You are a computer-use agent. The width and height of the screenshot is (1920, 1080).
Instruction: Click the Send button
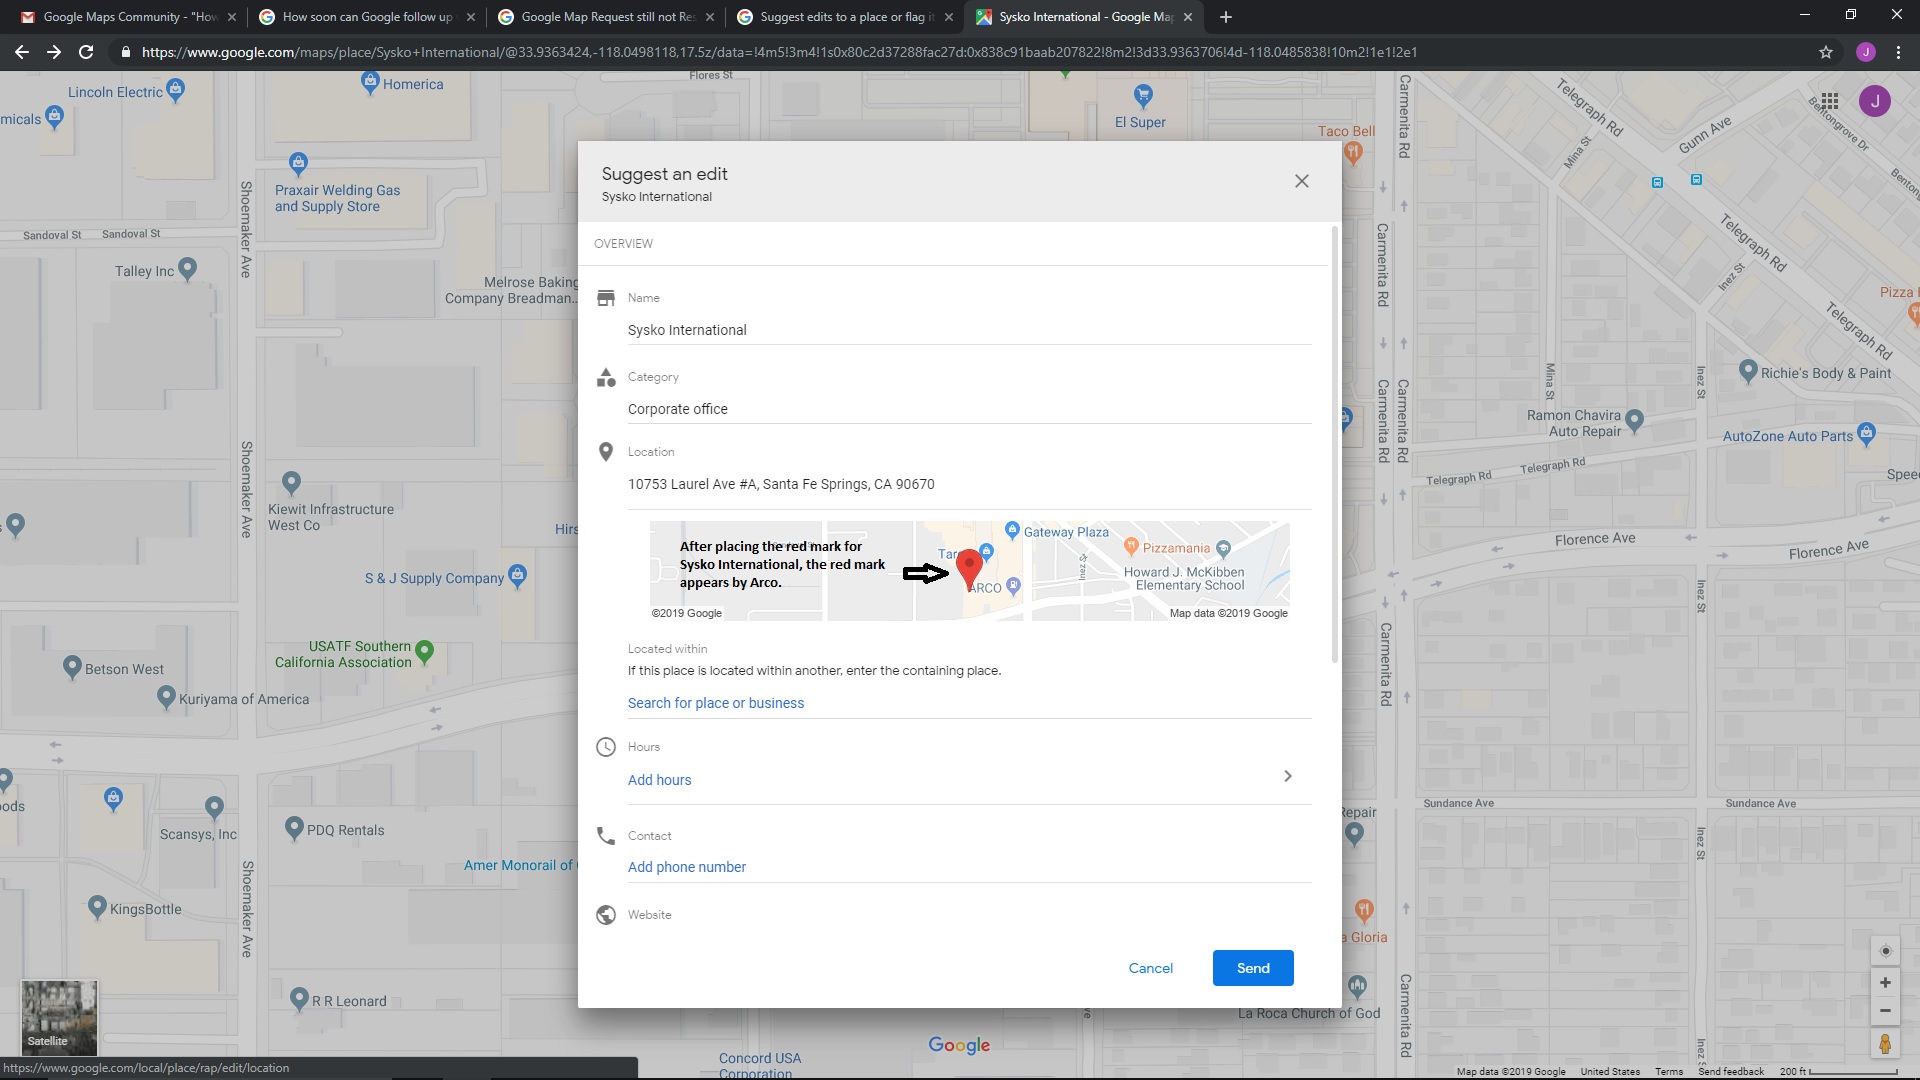[1252, 968]
